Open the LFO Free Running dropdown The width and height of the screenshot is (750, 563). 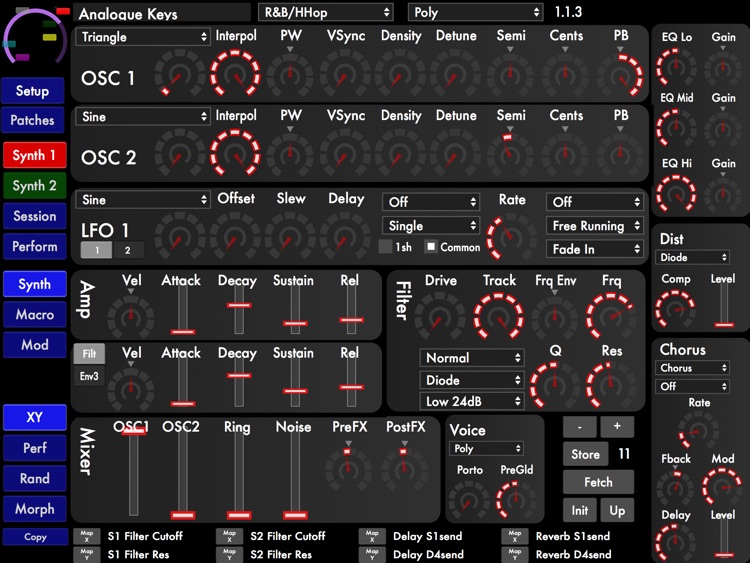(x=595, y=225)
